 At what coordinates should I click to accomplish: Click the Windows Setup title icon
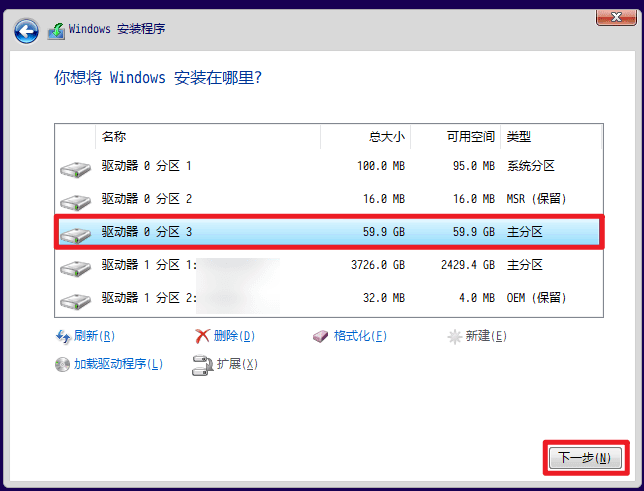pyautogui.click(x=56, y=31)
